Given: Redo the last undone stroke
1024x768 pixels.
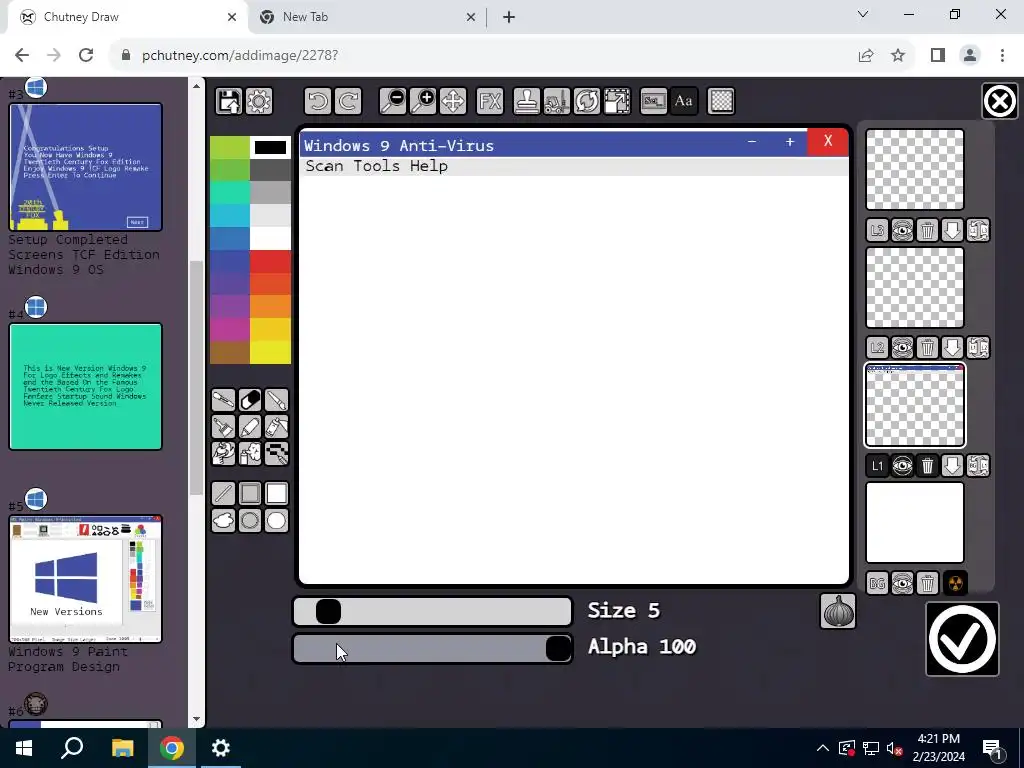Looking at the screenshot, I should coord(348,101).
